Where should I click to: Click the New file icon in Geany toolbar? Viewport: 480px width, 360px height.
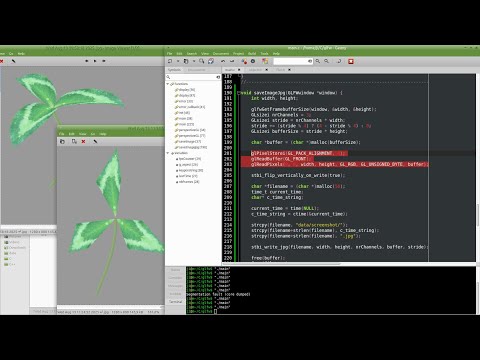tap(170, 61)
